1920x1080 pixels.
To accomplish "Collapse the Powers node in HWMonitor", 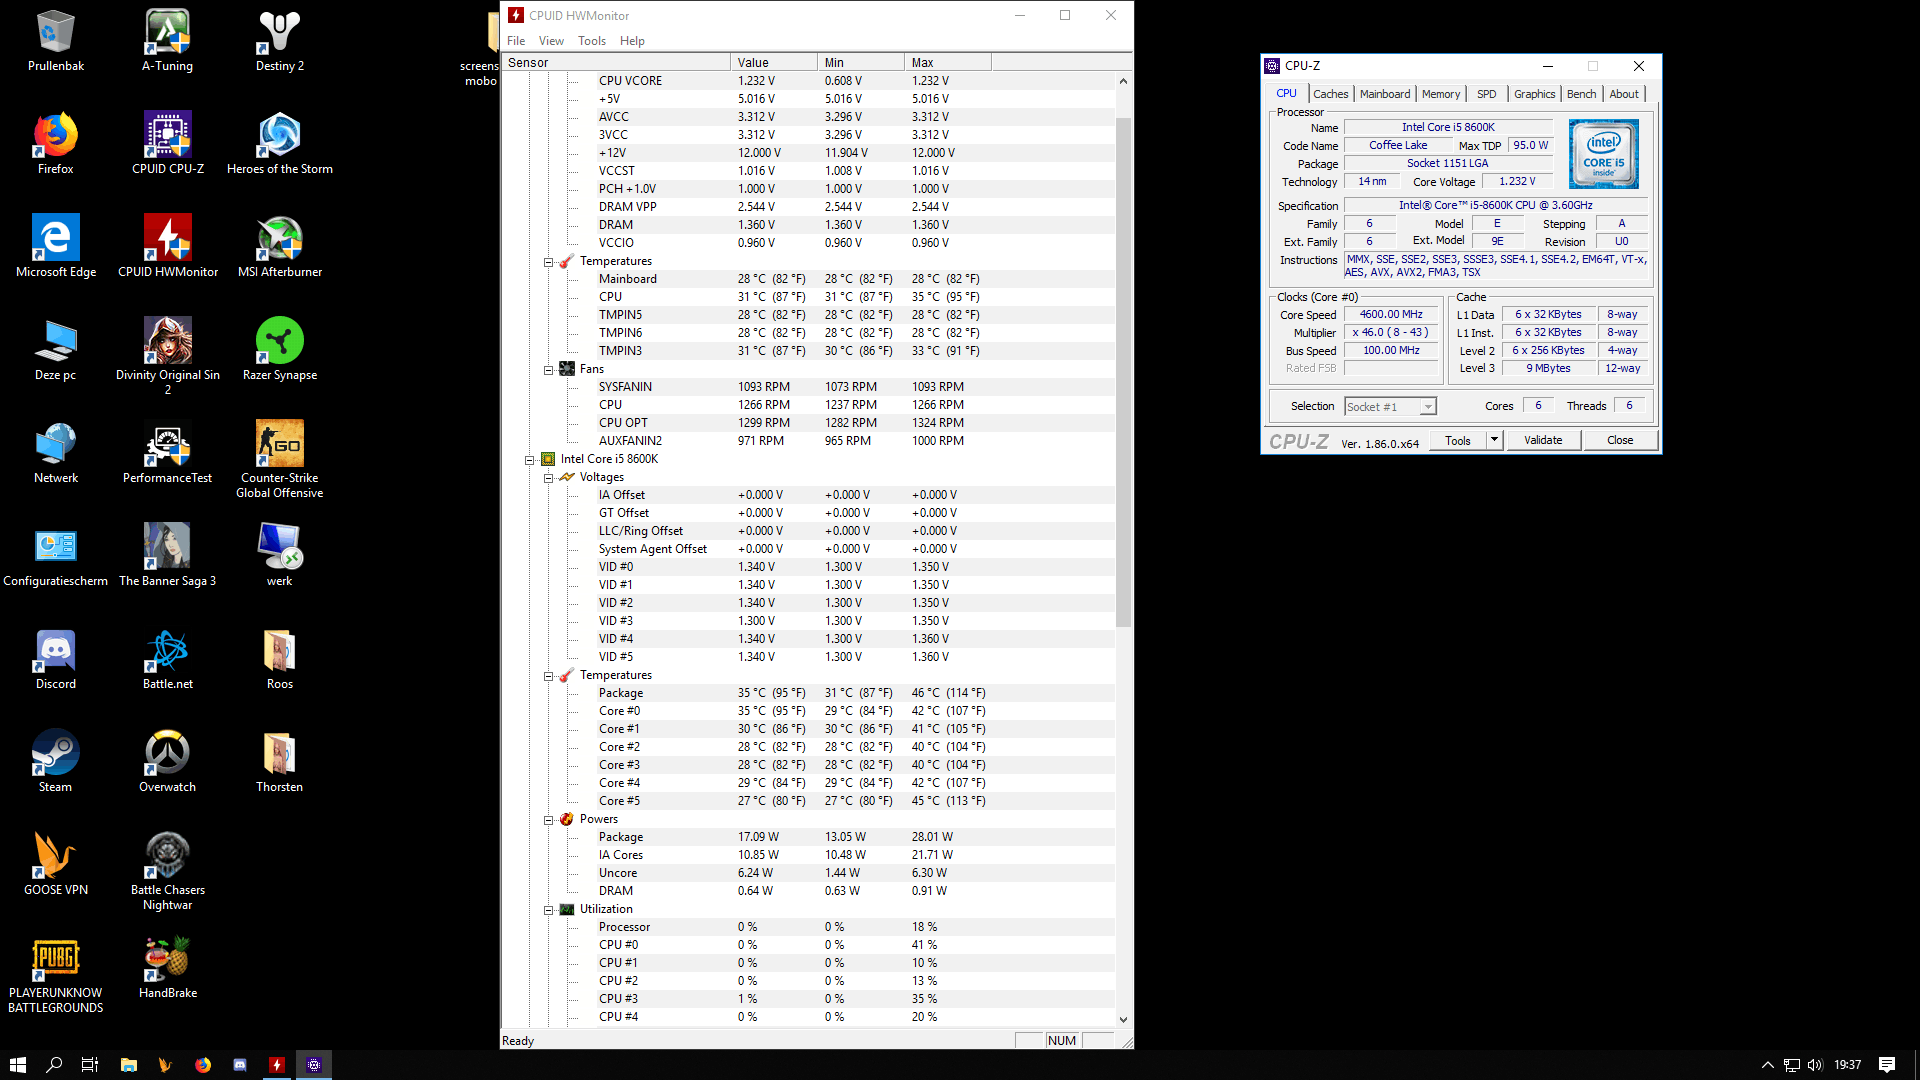I will (x=548, y=820).
